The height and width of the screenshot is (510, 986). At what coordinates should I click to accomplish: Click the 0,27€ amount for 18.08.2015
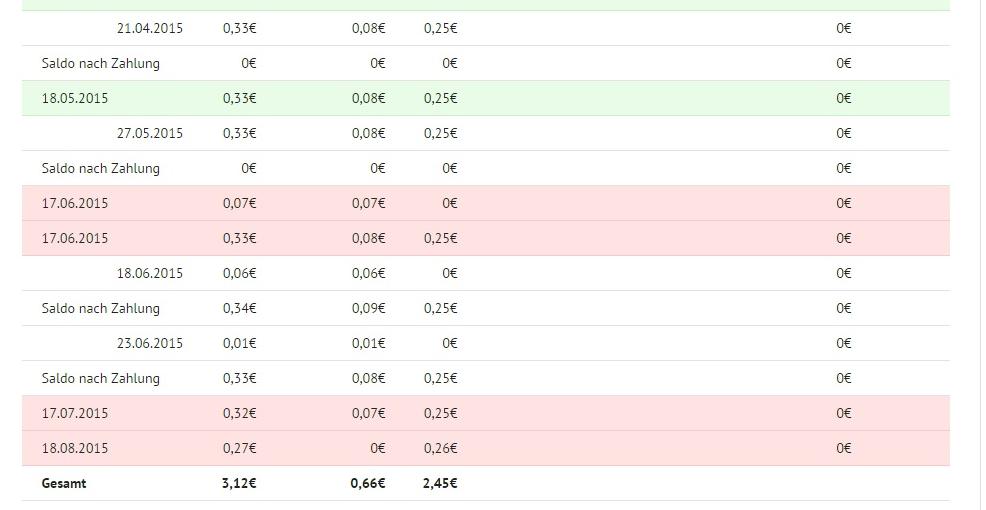click(240, 448)
